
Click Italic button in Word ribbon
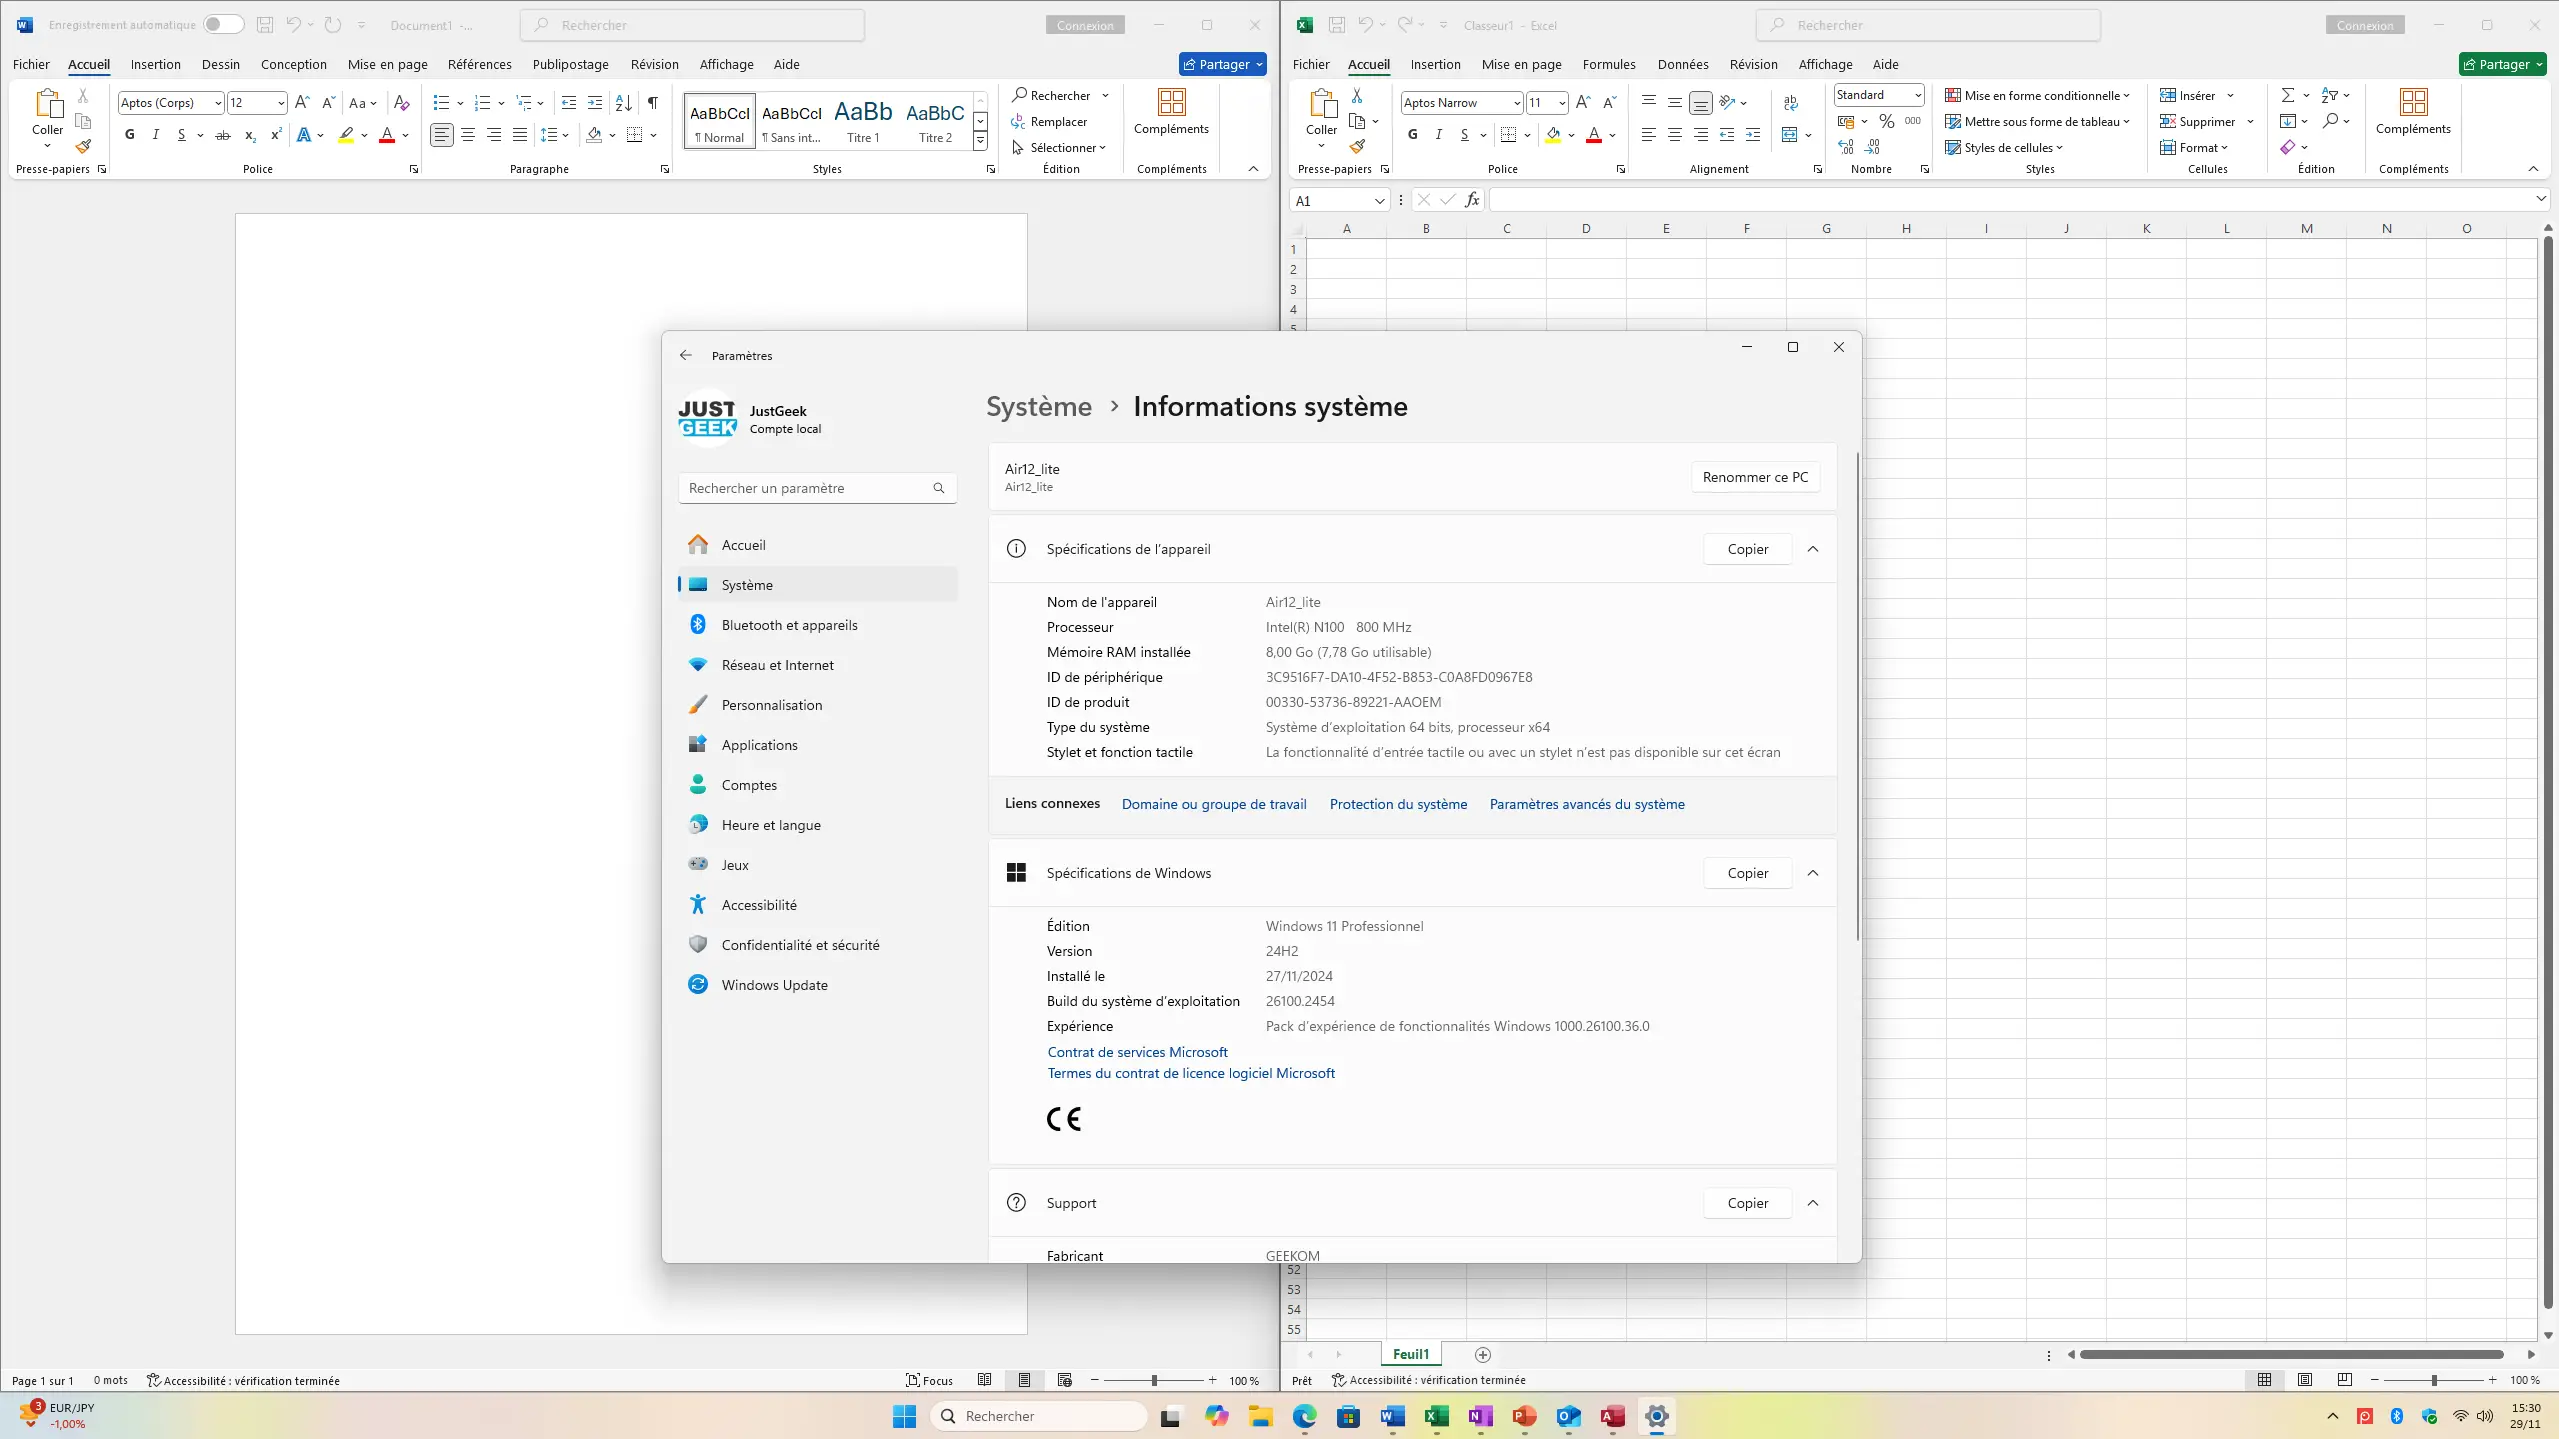coord(156,135)
